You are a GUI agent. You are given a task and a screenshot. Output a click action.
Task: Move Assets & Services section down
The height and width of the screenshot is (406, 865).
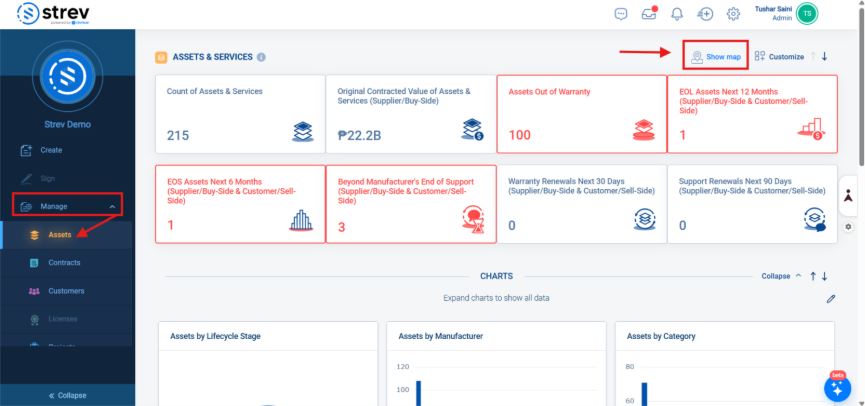(x=825, y=56)
